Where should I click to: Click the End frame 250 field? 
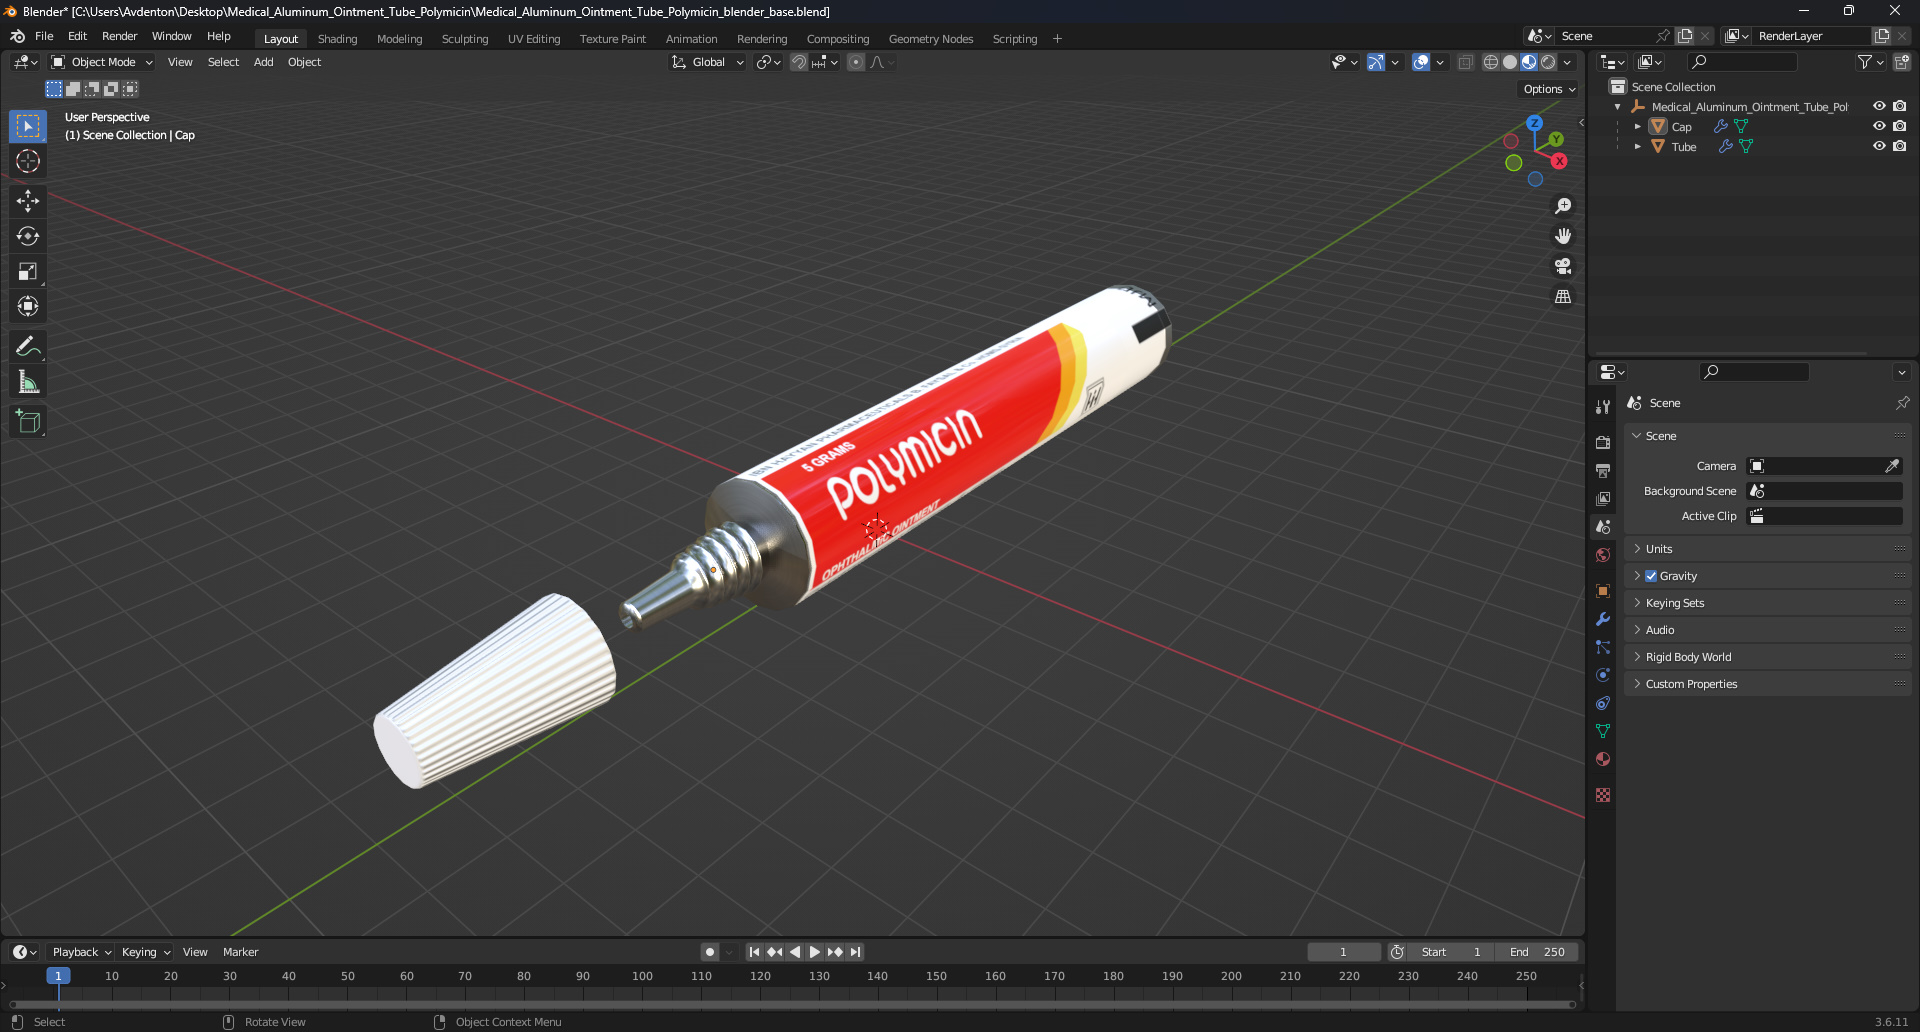[x=1537, y=952]
